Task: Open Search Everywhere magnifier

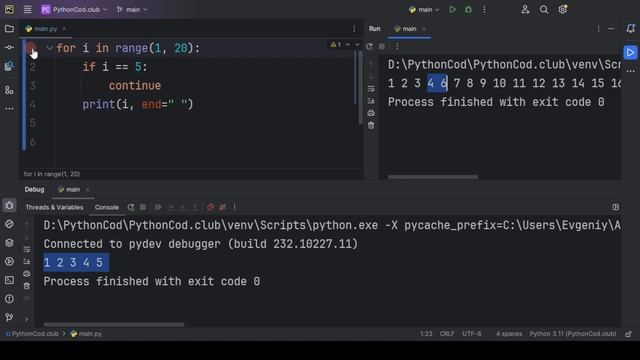Action: 544,9
